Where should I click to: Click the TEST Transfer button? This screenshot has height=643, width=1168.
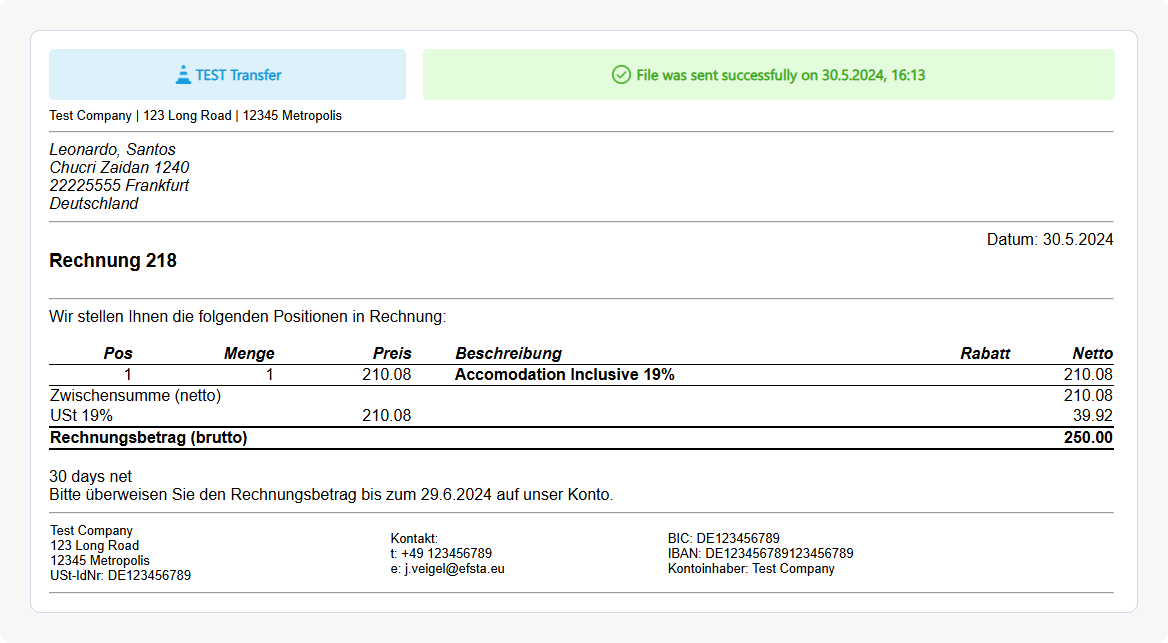227,74
